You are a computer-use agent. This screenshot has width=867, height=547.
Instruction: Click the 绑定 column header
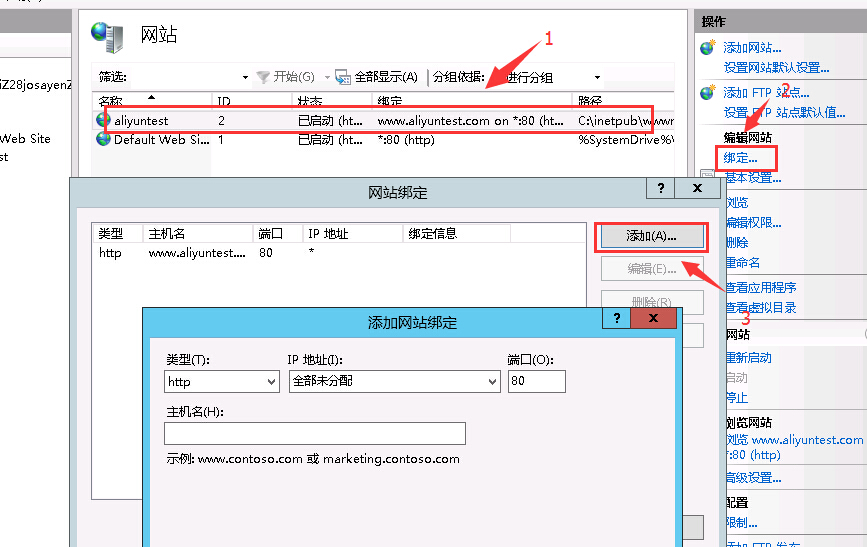click(470, 101)
